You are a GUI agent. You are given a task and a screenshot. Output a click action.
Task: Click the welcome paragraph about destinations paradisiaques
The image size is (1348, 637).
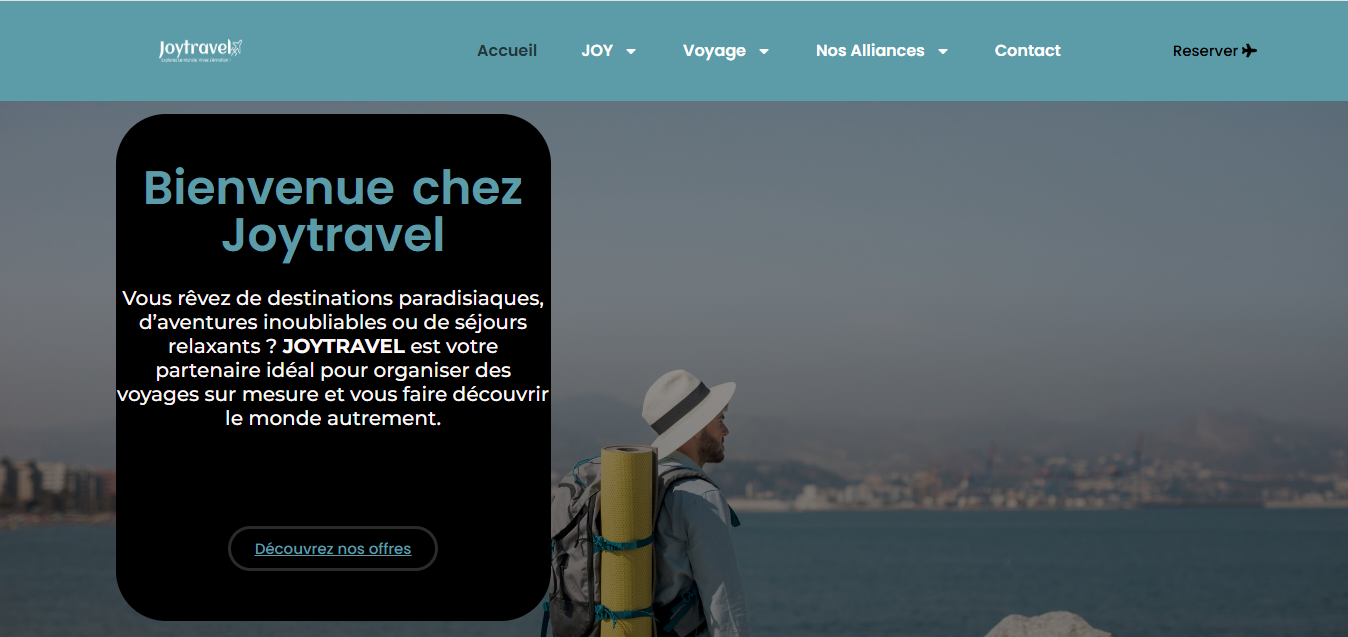333,358
